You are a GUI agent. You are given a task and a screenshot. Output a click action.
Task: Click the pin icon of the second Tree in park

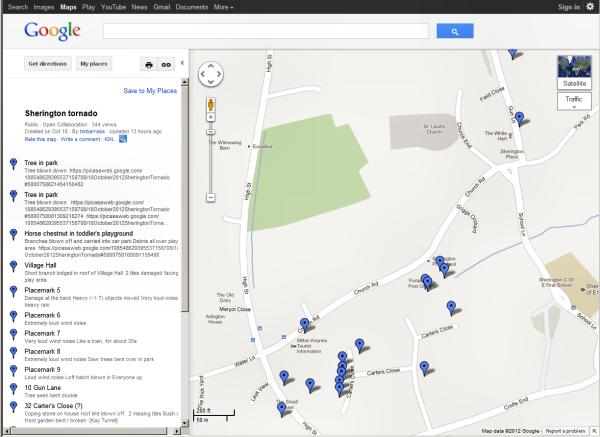pyautogui.click(x=13, y=196)
